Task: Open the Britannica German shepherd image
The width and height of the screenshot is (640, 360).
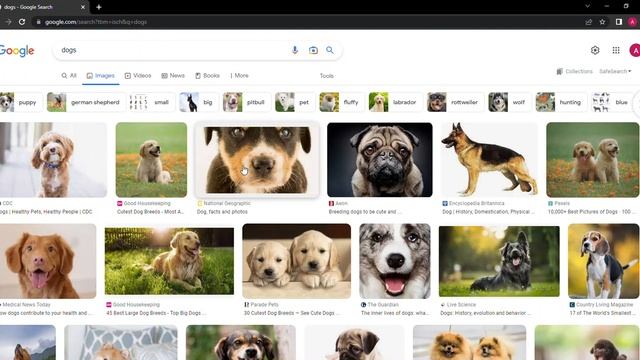Action: [x=489, y=160]
